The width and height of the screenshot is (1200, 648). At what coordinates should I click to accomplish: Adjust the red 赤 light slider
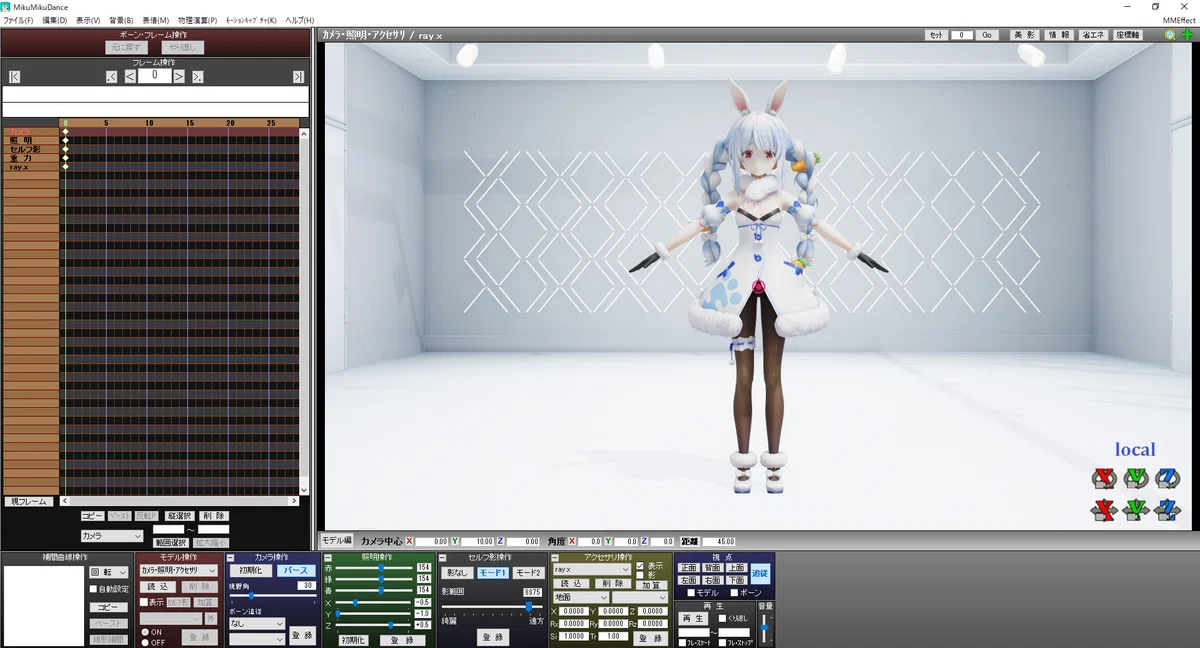pos(376,567)
